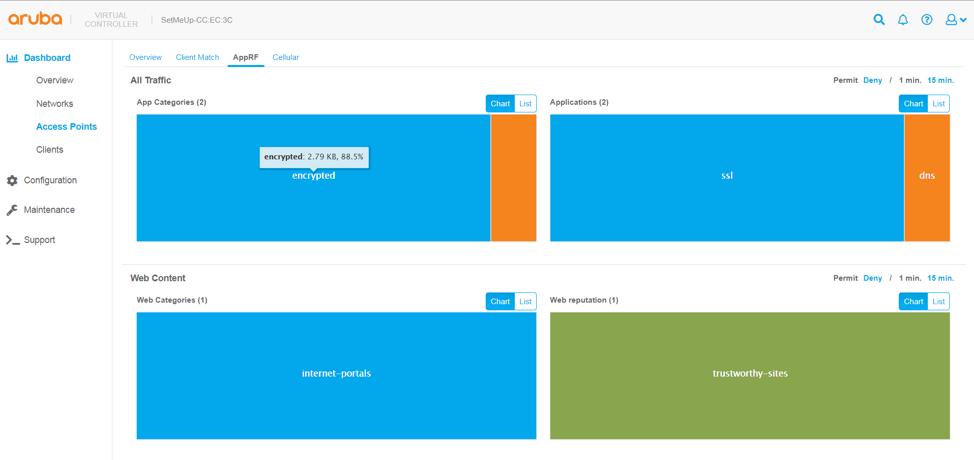Select 15 min. in Web Content
This screenshot has height=460, width=974.
point(940,278)
